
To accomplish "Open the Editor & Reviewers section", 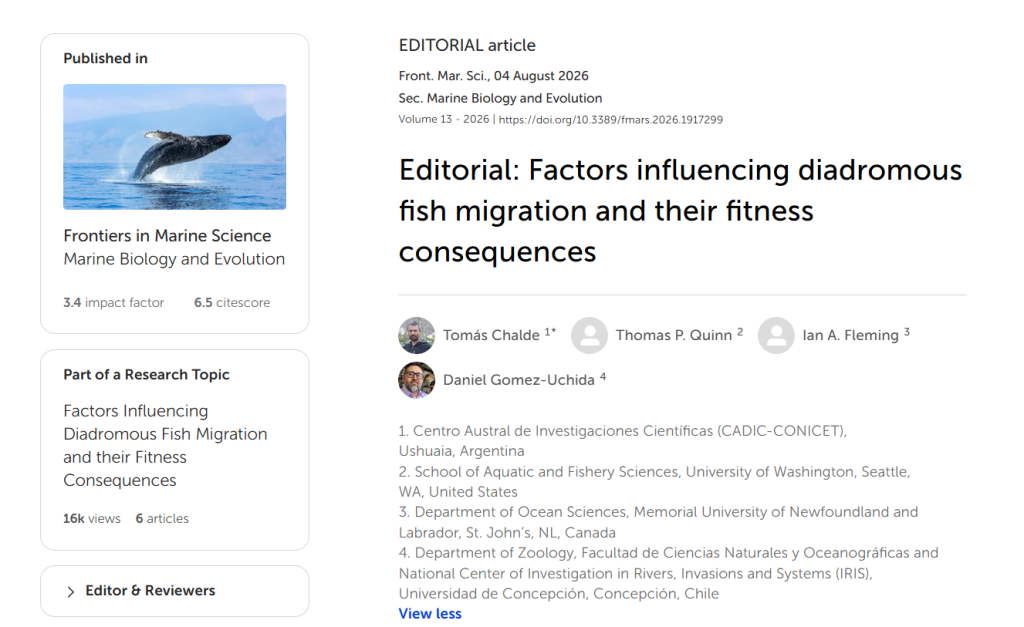I will (x=174, y=591).
